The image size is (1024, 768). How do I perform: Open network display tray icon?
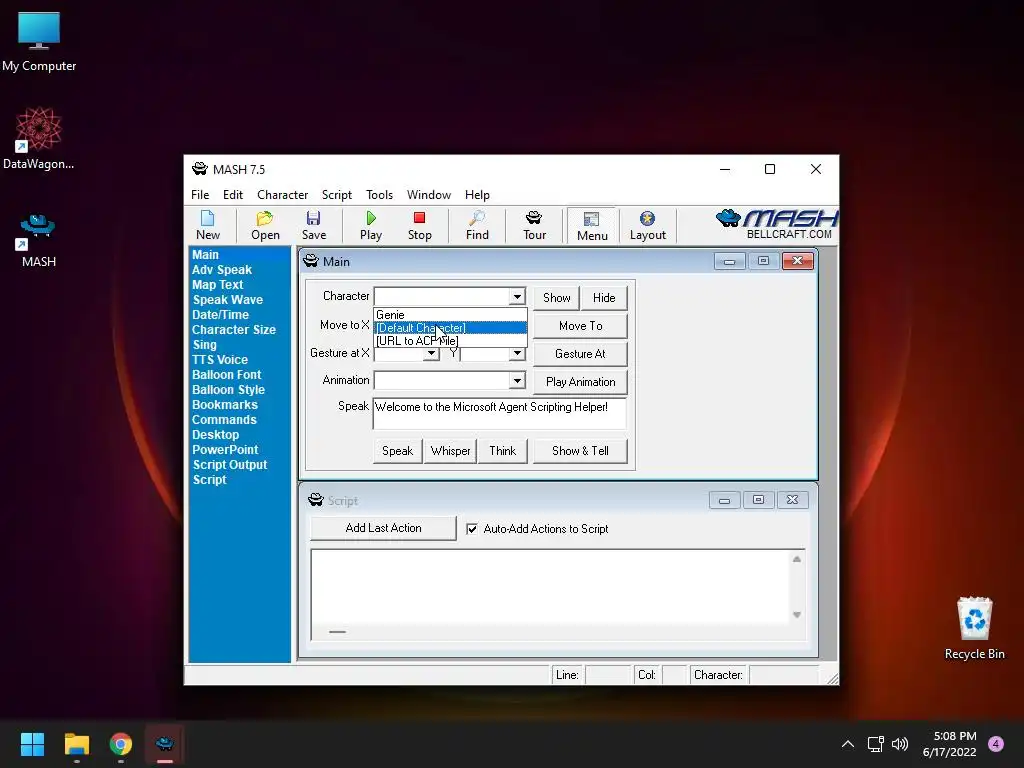875,744
